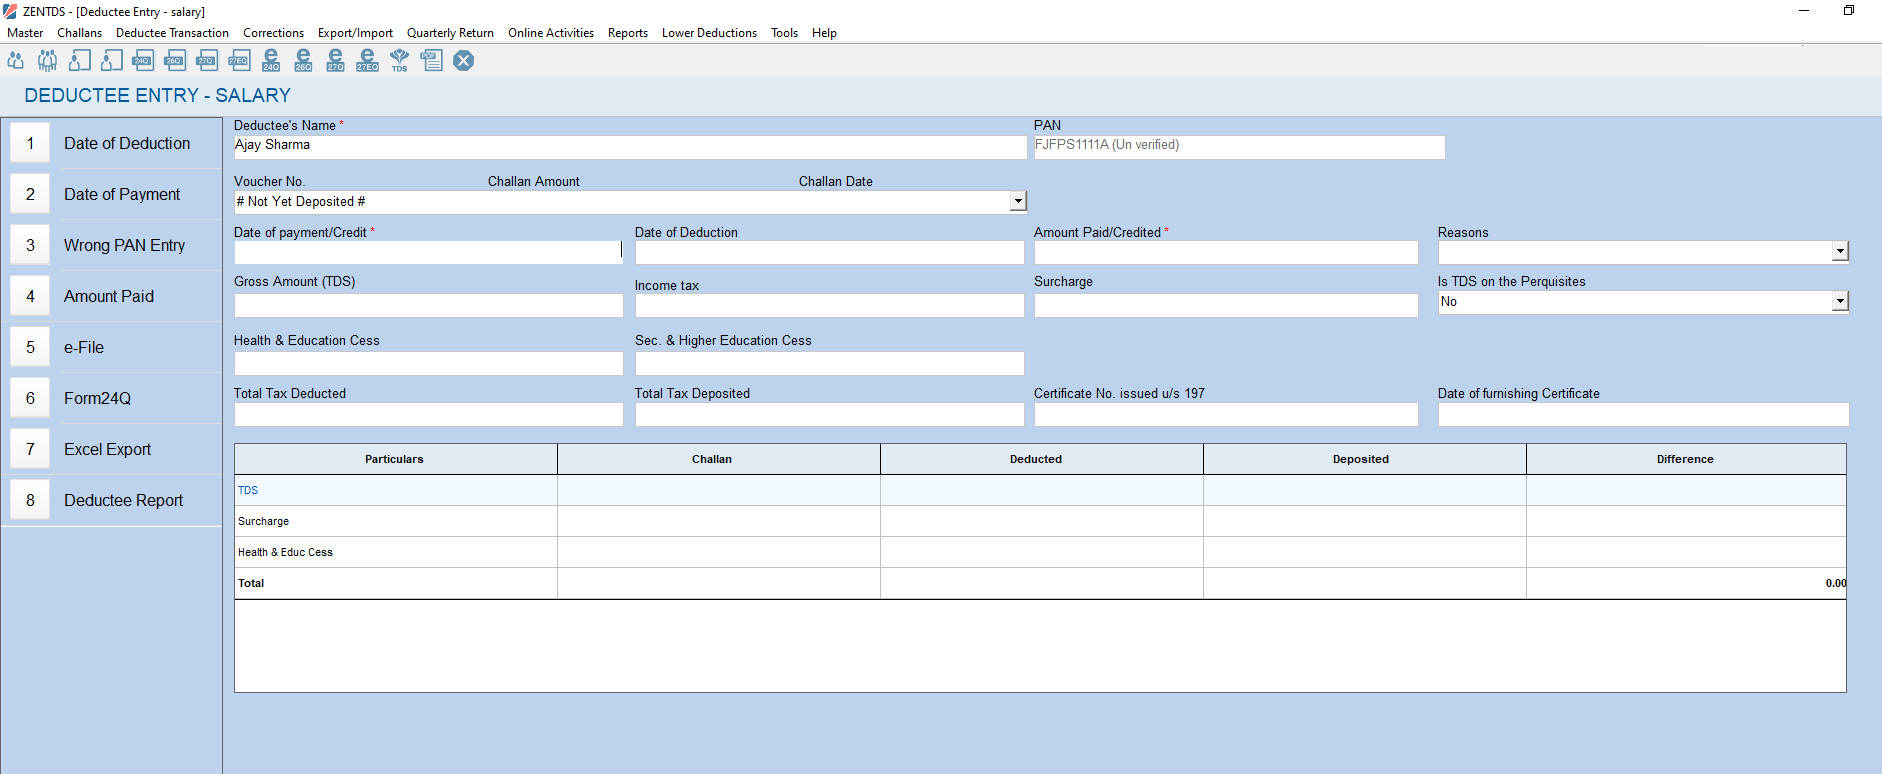1882x774 pixels.
Task: Click the e-27Q e-filing icon
Action: coord(335,61)
